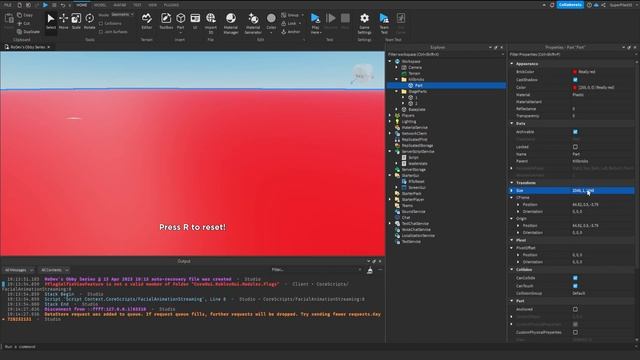
Task: Click the Play Here button
Action: 315,23
